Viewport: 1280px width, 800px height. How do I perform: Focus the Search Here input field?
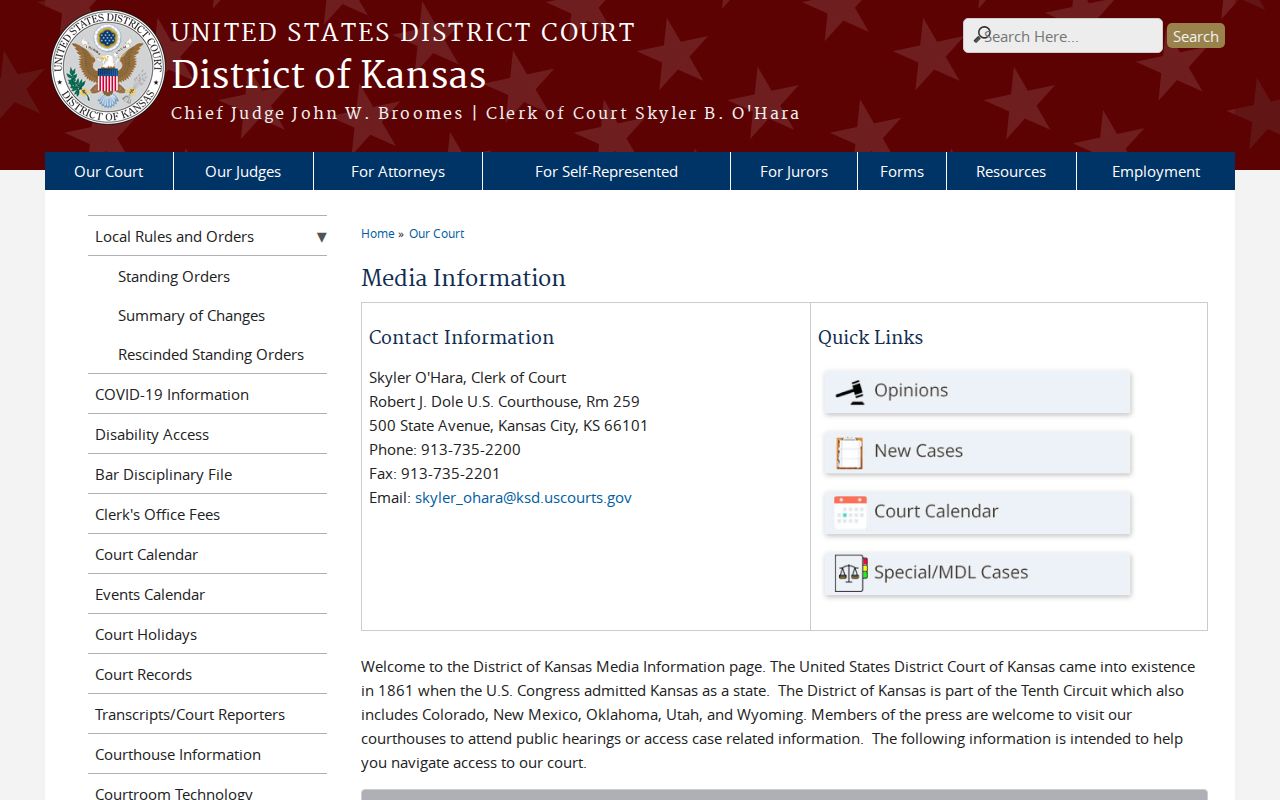click(1063, 36)
